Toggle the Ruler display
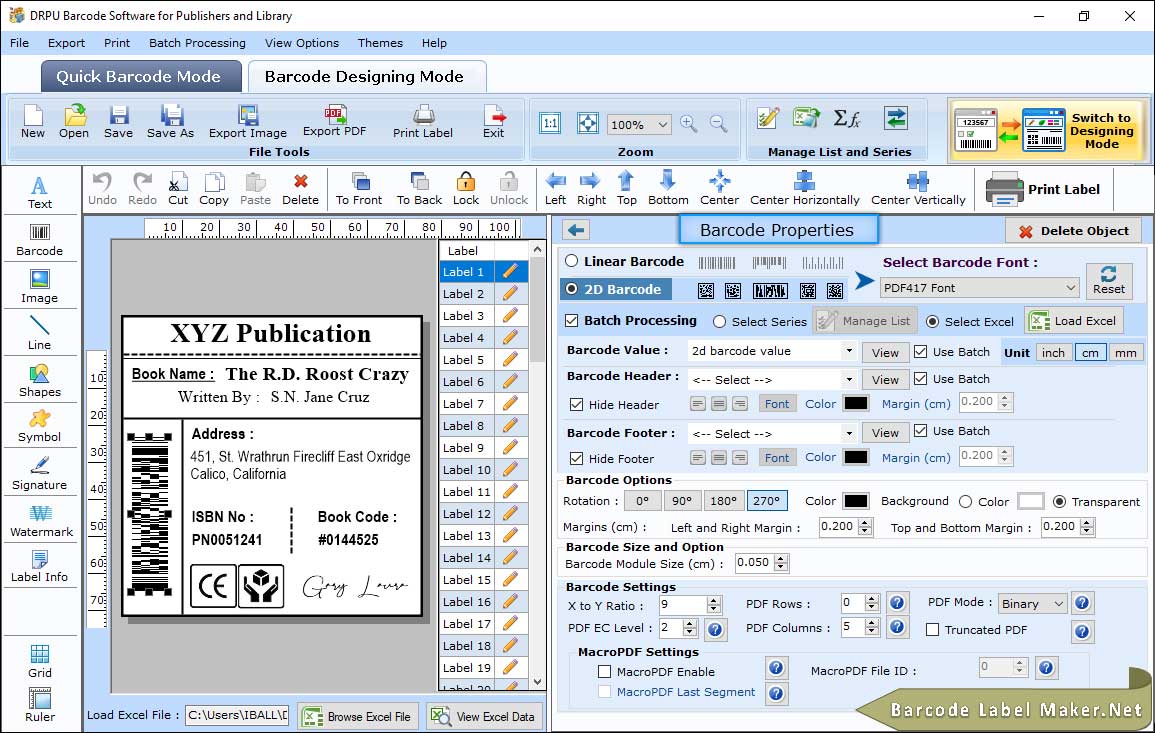The width and height of the screenshot is (1155, 733). (40, 705)
